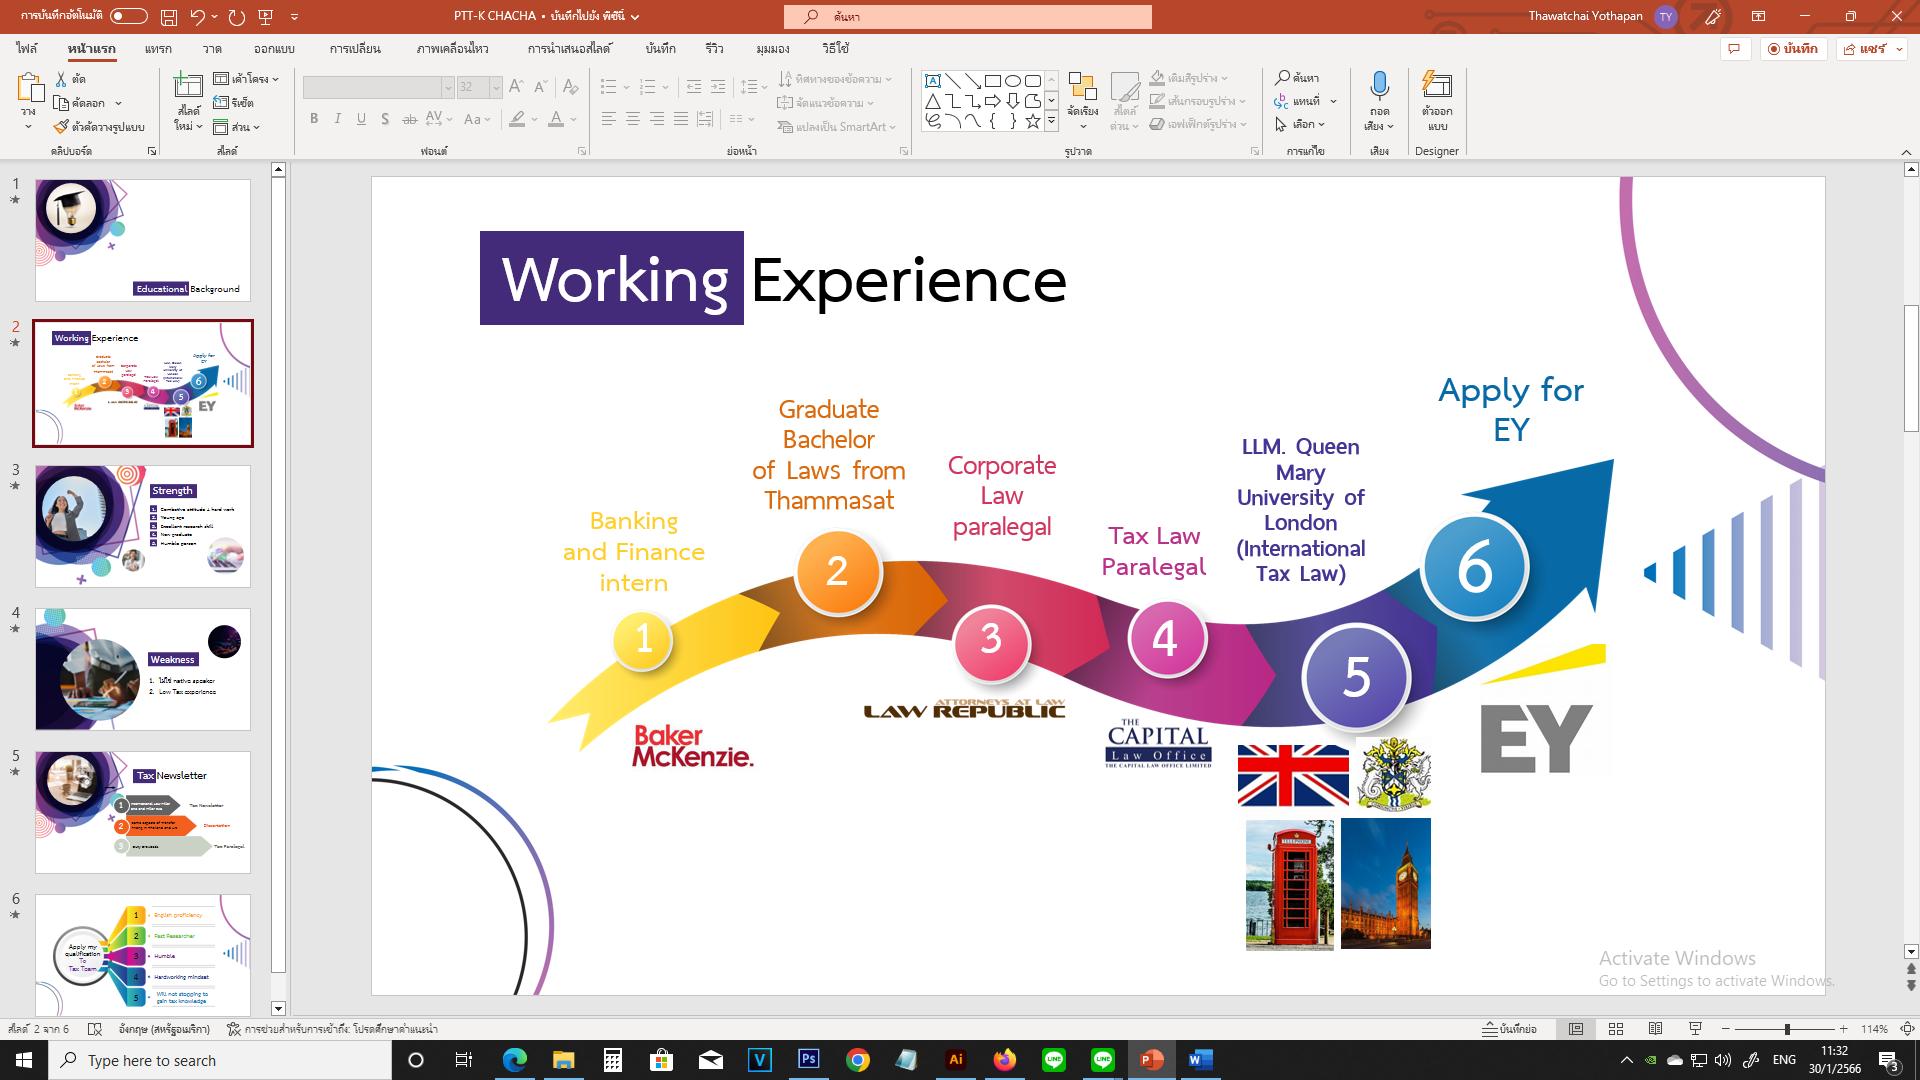Click the Paste clipboard icon
Screen dimensions: 1920x1080
pos(29,89)
